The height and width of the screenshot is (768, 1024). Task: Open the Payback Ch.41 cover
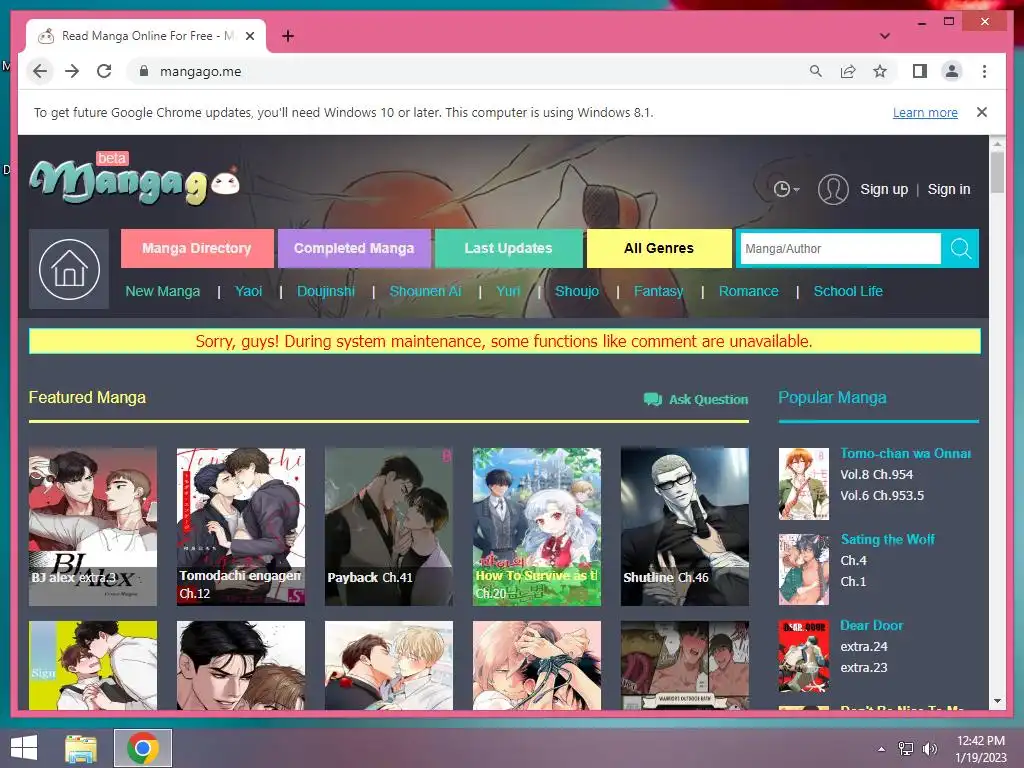tap(389, 526)
